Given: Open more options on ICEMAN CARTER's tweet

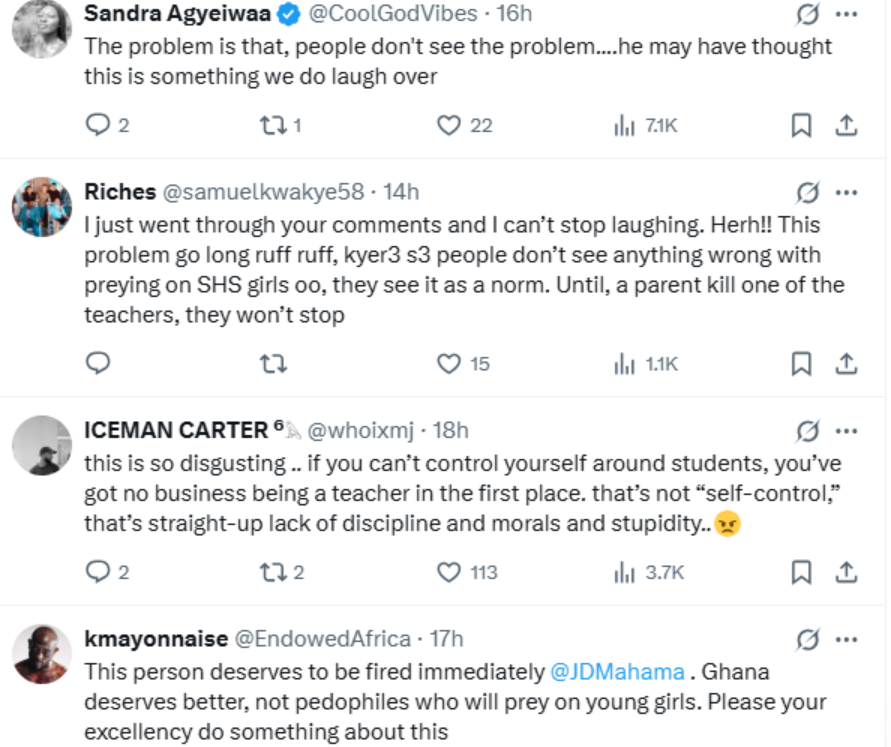Looking at the screenshot, I should (x=846, y=431).
